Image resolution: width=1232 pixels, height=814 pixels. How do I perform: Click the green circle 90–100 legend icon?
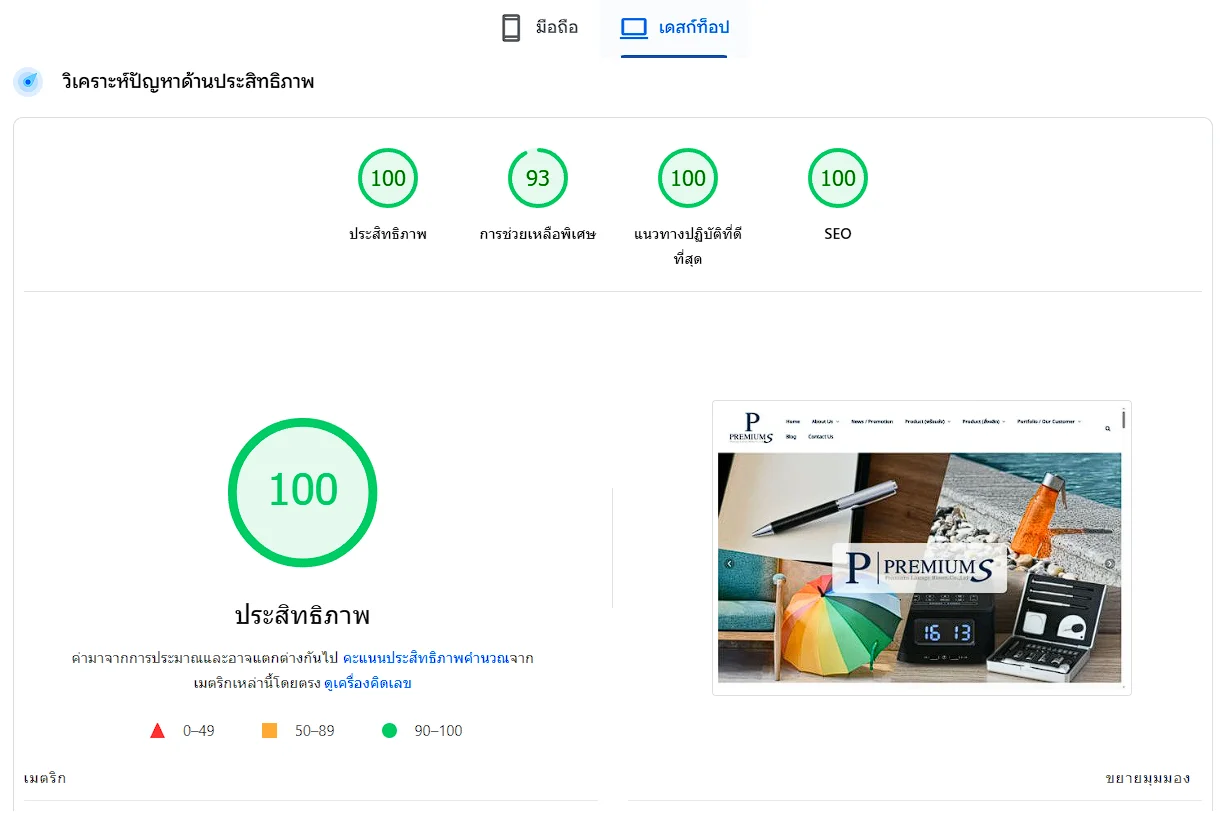389,731
